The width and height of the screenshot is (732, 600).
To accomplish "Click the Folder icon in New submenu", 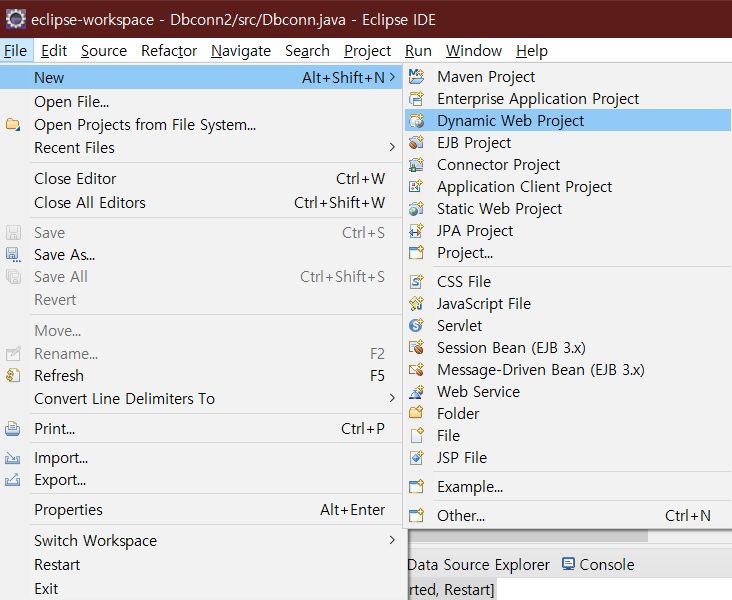I will [416, 413].
